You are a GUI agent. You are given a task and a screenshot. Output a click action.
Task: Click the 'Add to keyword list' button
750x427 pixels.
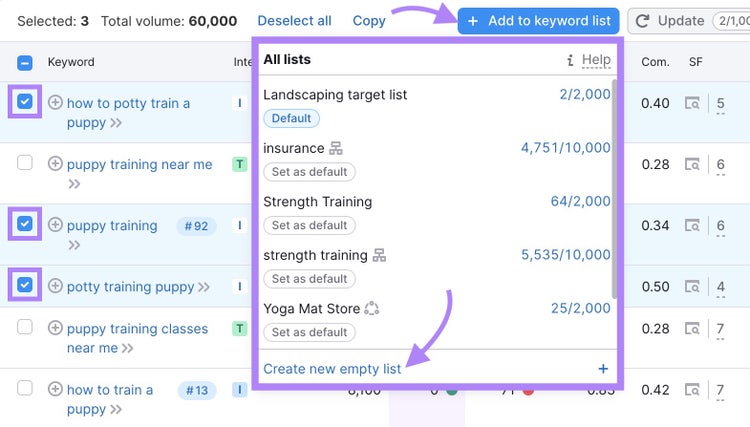point(538,21)
